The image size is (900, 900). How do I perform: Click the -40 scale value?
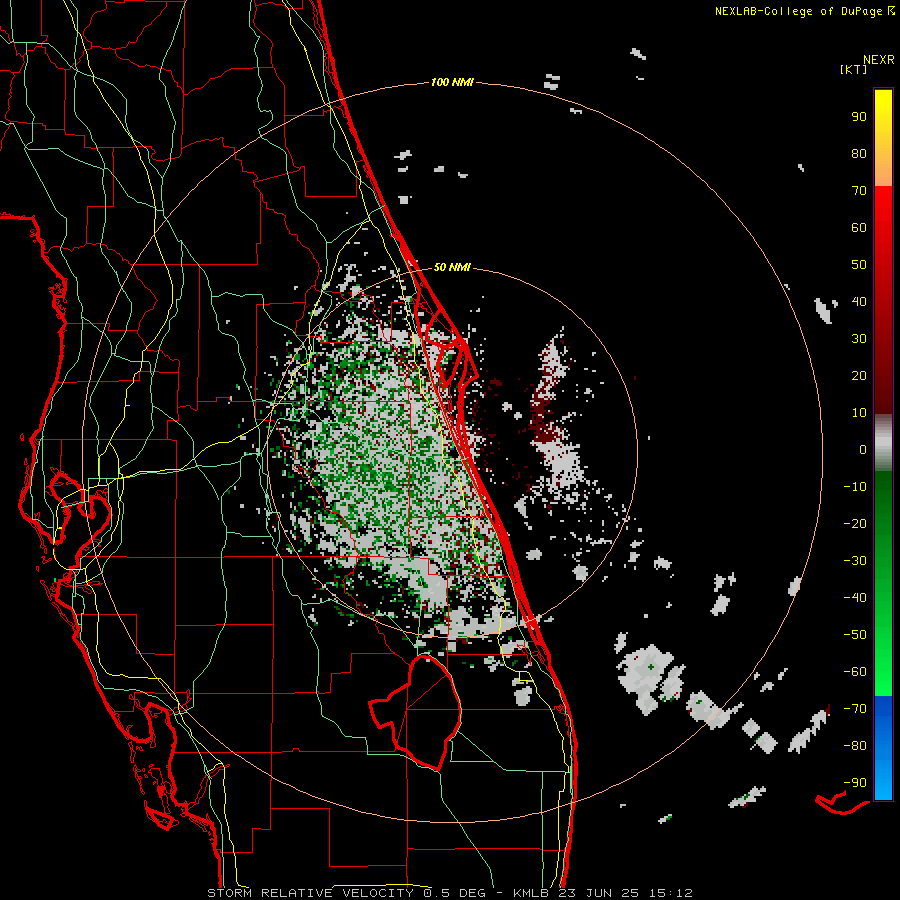click(x=855, y=598)
